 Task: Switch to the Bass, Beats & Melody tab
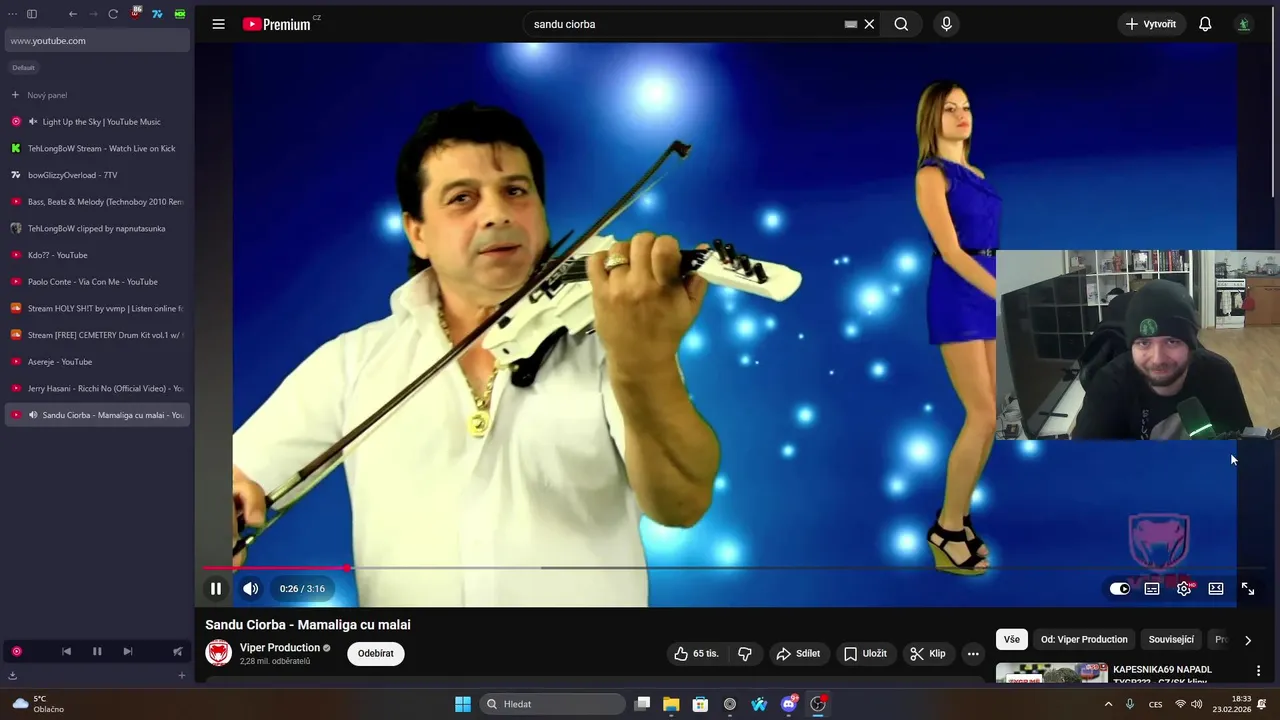coord(97,202)
